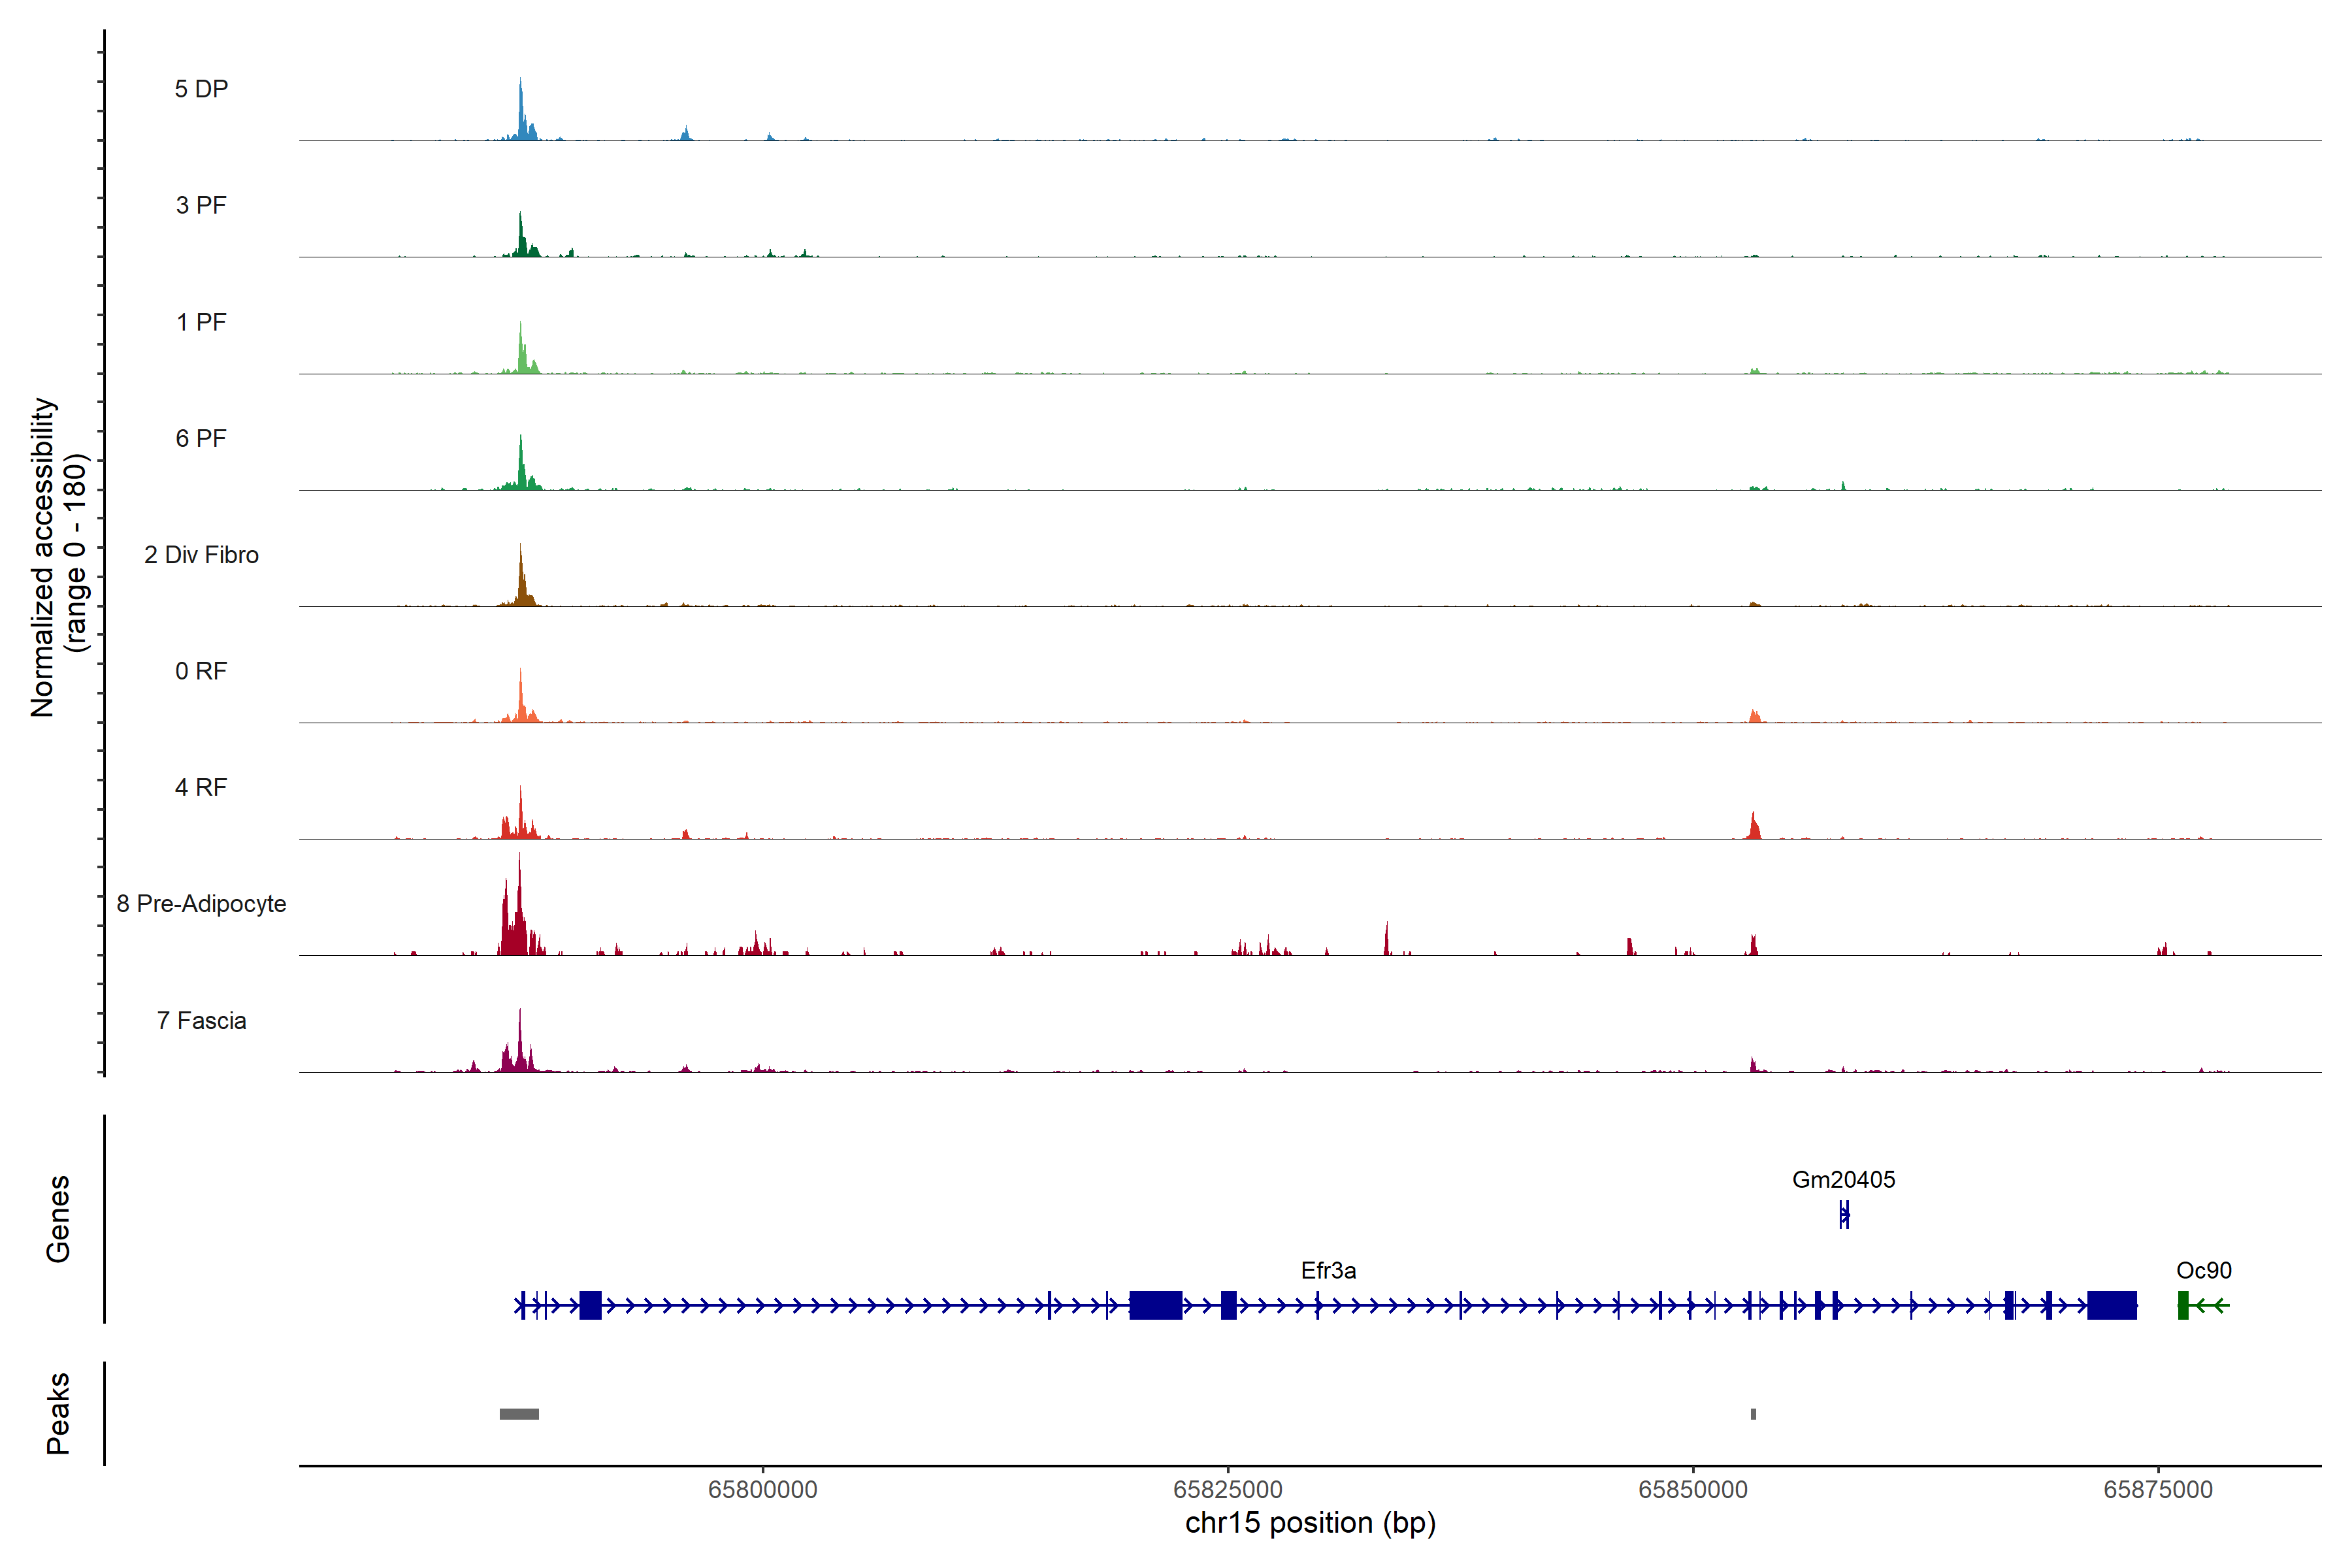The width and height of the screenshot is (2352, 1568).
Task: Click the small gray peak marker
Action: coord(1753,1414)
